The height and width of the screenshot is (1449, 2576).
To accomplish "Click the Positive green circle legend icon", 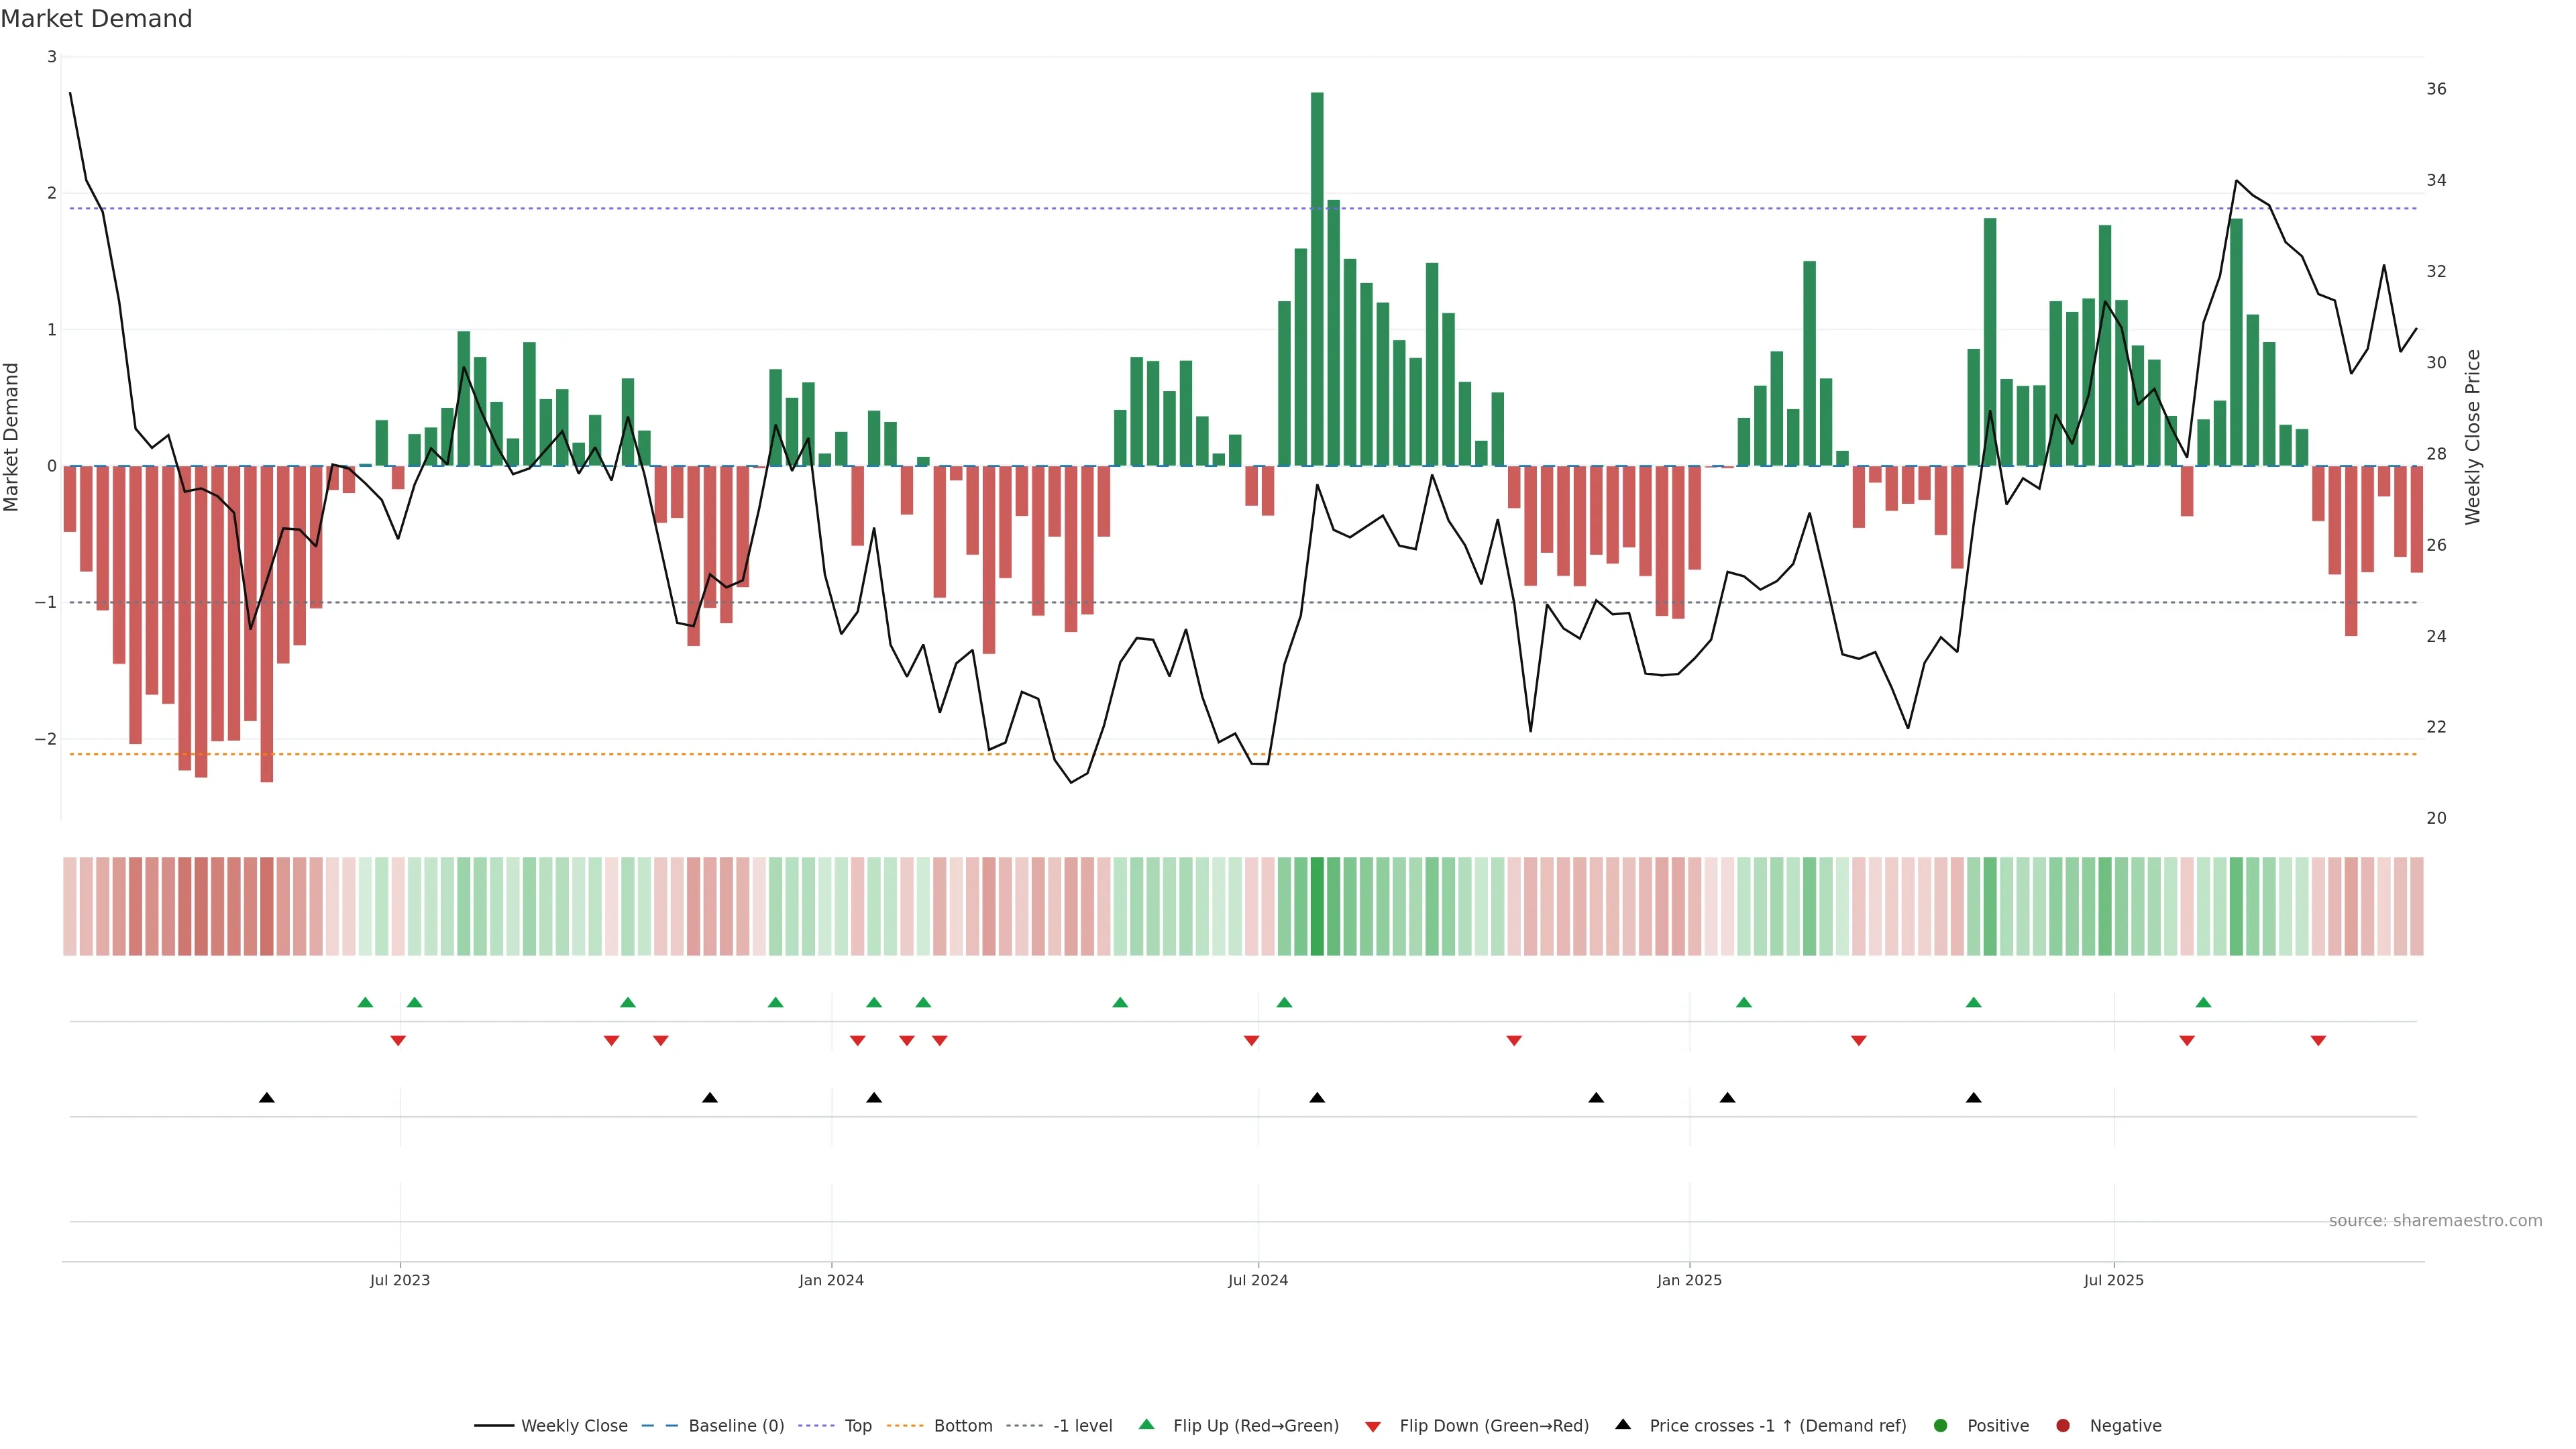I will [x=1941, y=1425].
